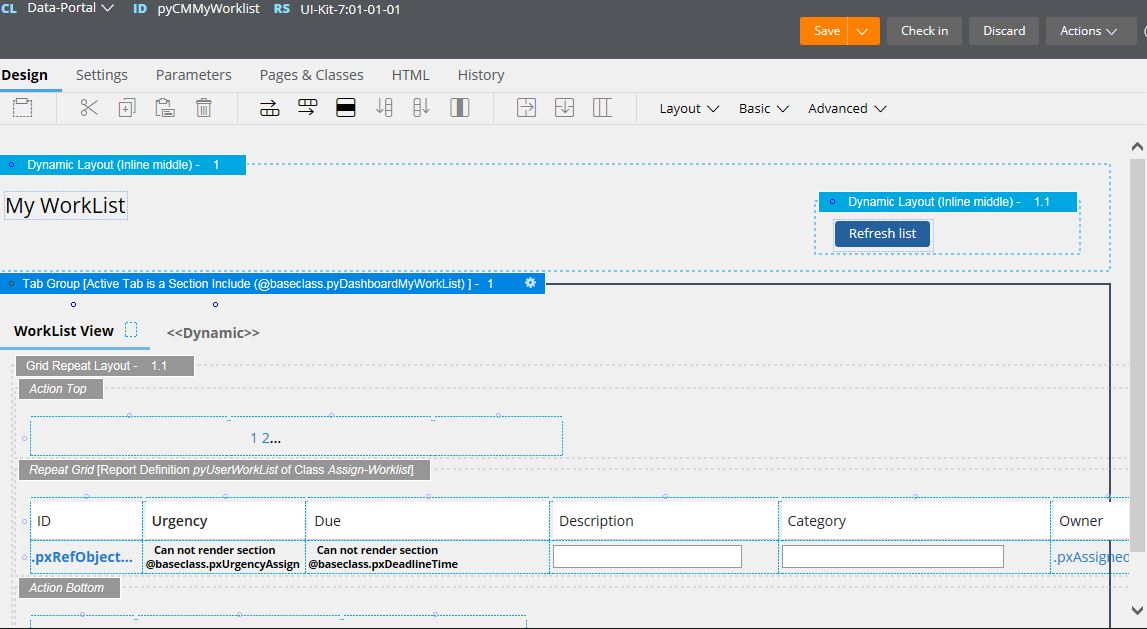Open the Layout dropdown menu

(x=687, y=108)
